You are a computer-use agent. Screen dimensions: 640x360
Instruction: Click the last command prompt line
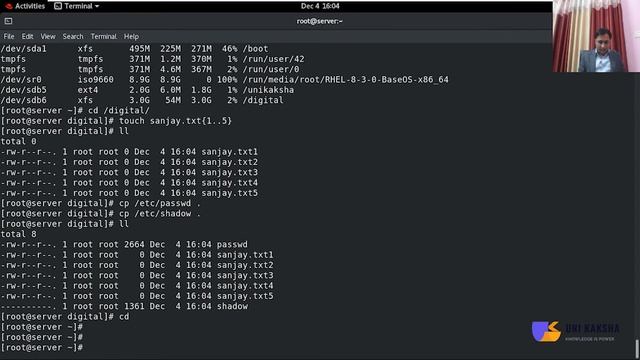(42, 348)
